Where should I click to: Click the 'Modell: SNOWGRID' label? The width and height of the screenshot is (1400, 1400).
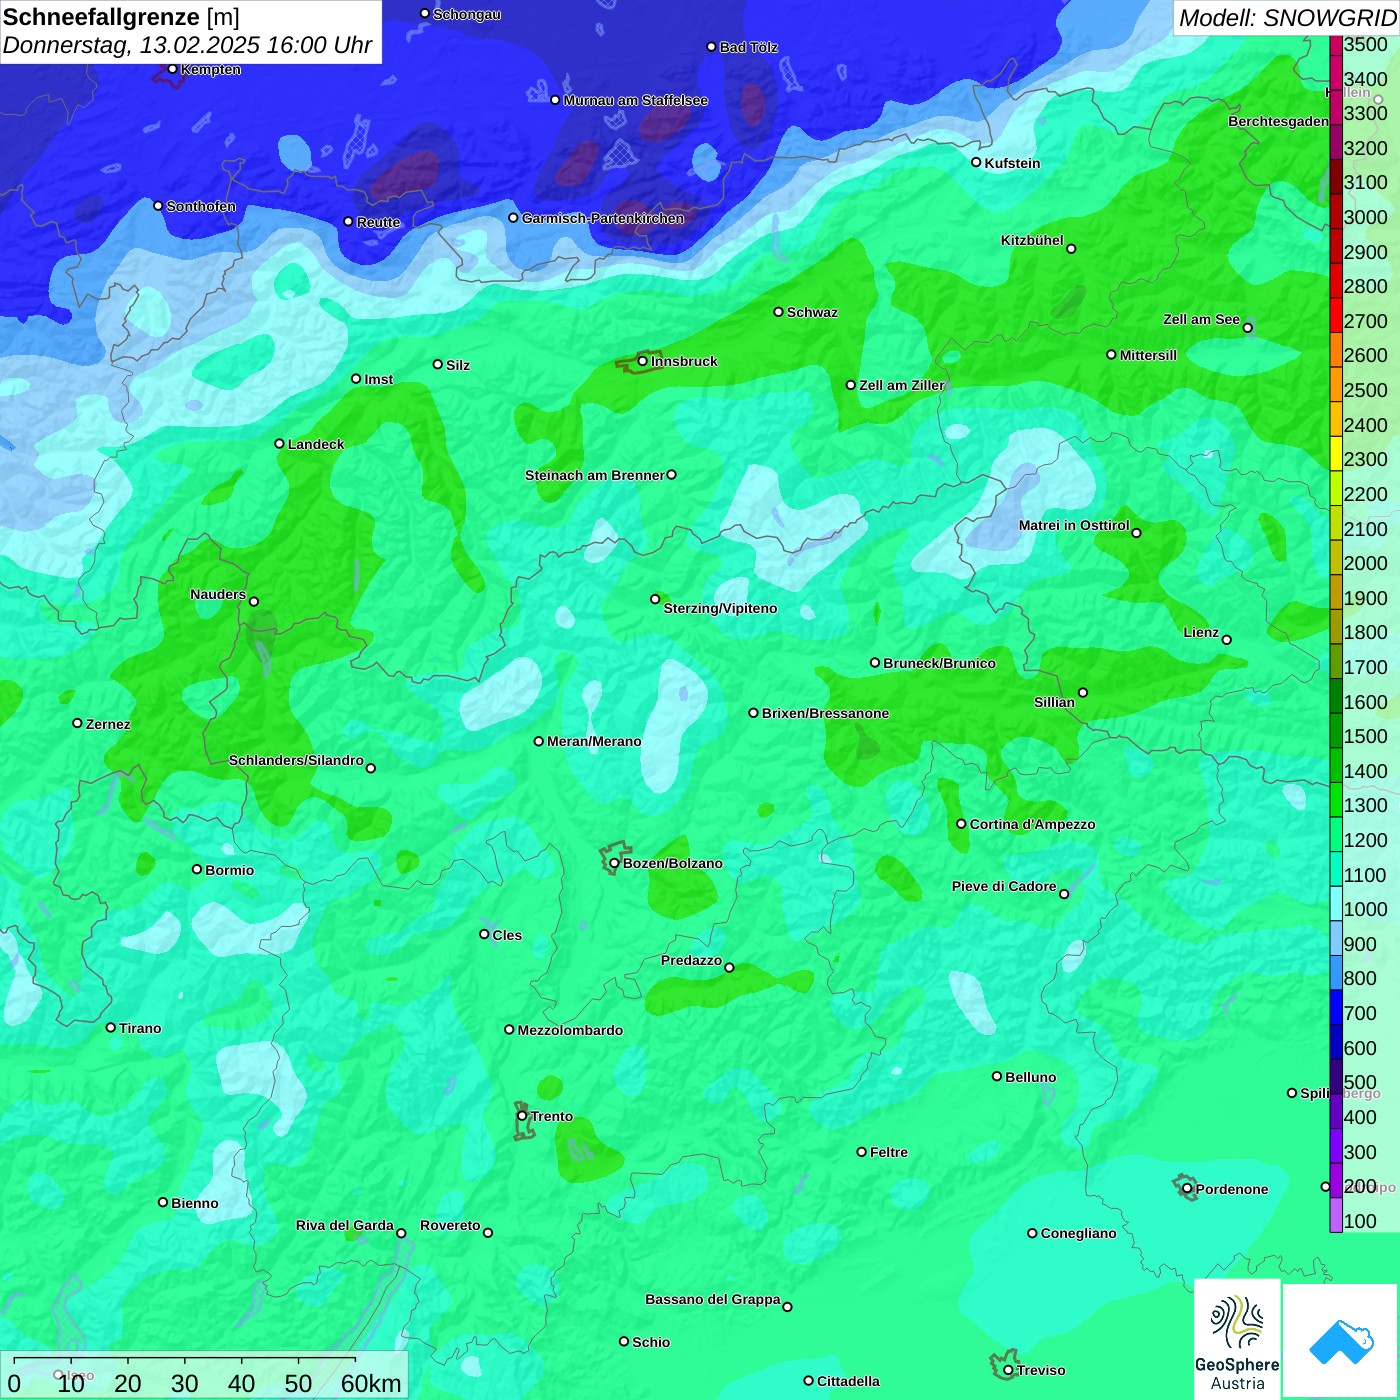pyautogui.click(x=1287, y=18)
